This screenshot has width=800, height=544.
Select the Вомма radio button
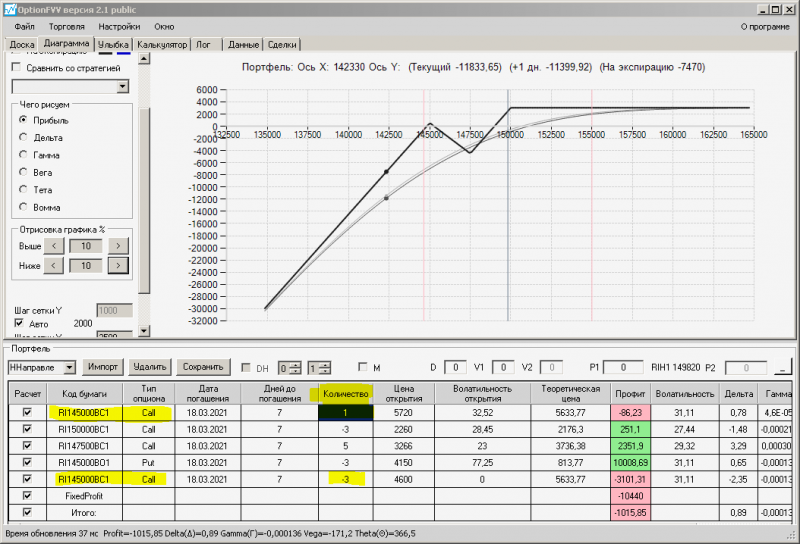click(23, 207)
